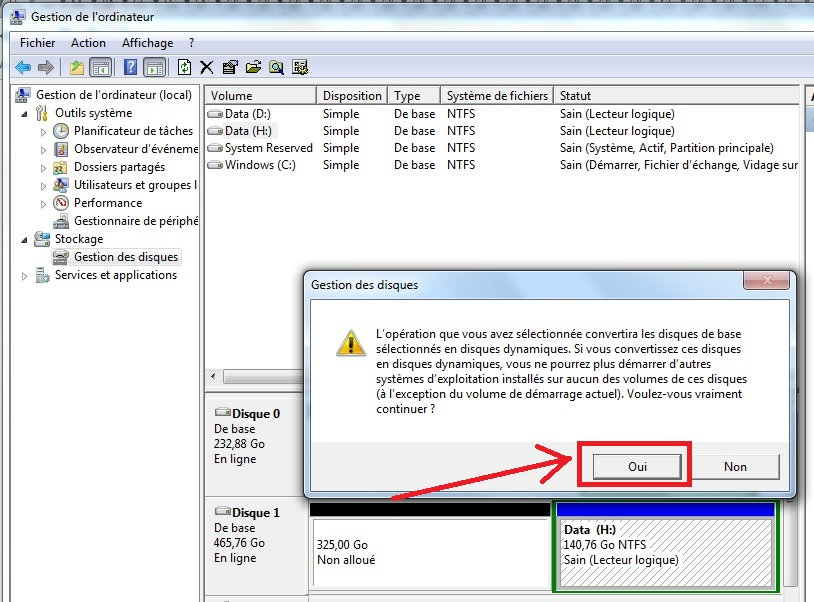Decline the conversion with Non

[x=735, y=467]
